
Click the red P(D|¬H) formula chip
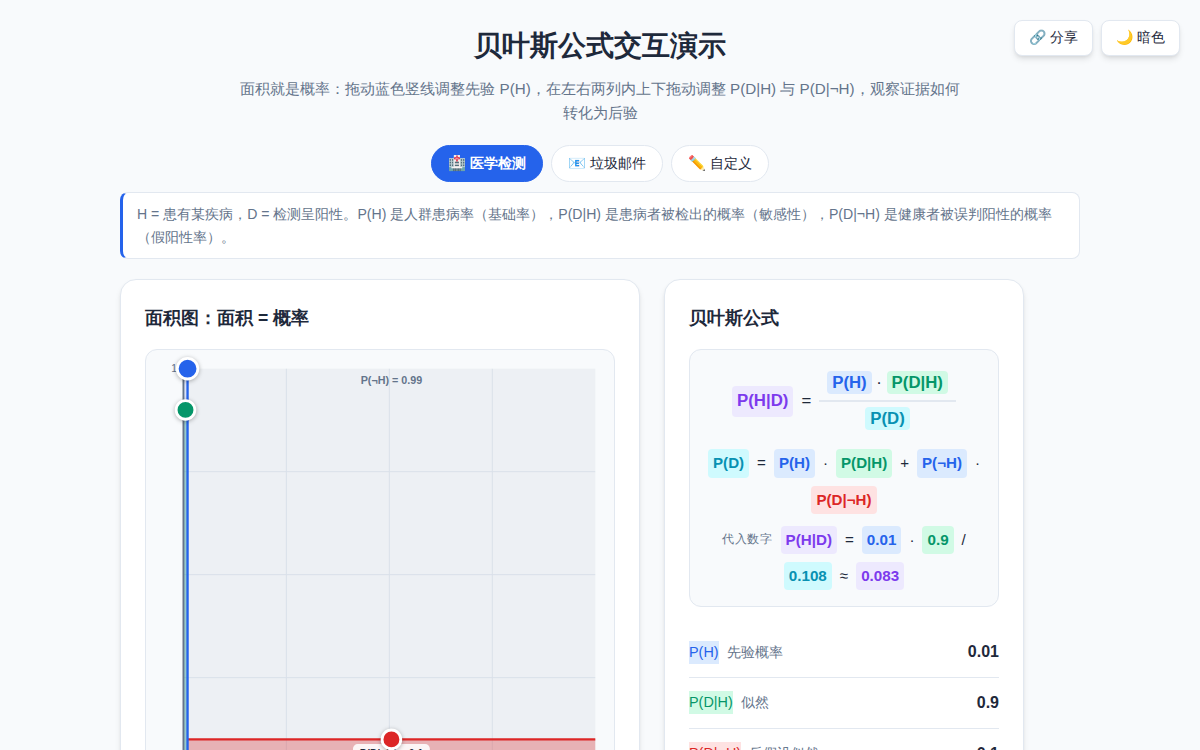(x=844, y=500)
